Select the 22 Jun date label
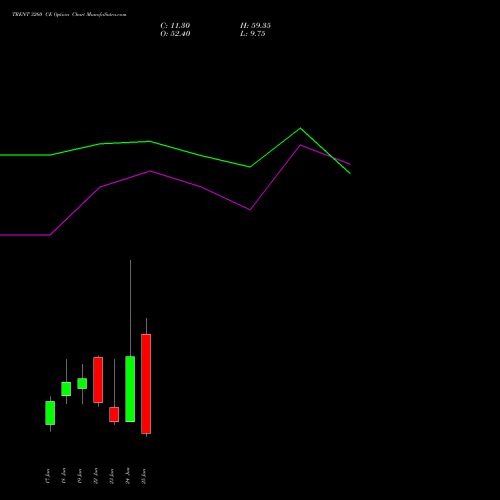The width and height of the screenshot is (500, 500). pos(96,476)
